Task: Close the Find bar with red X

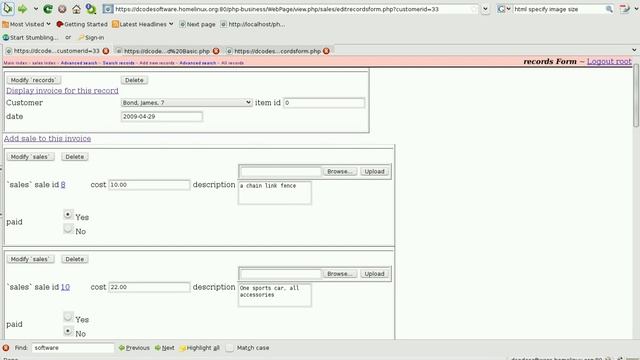Action: click(6, 348)
